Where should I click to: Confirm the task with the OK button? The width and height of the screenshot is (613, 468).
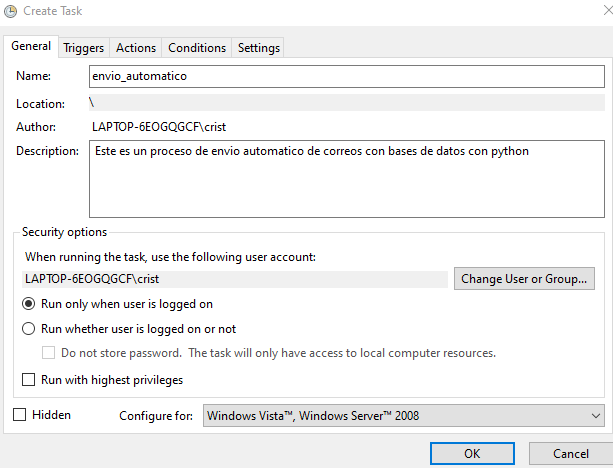(473, 453)
